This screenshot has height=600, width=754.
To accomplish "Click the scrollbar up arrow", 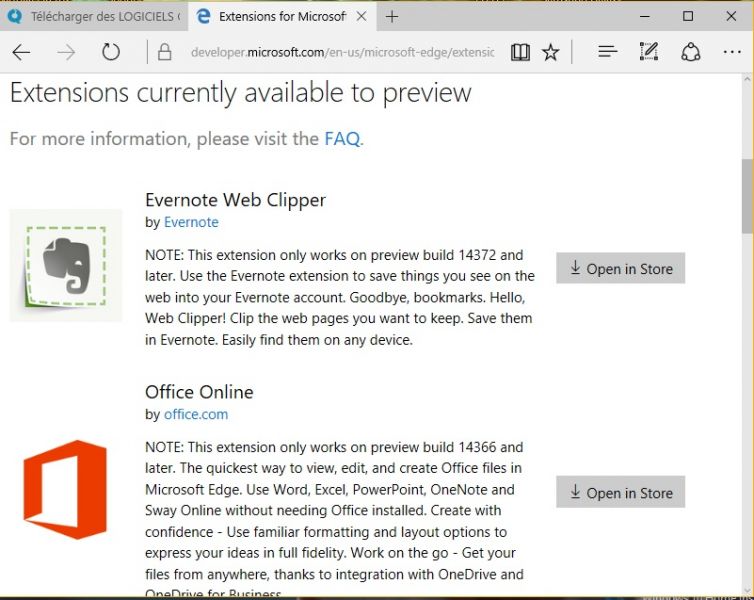I will 747,79.
